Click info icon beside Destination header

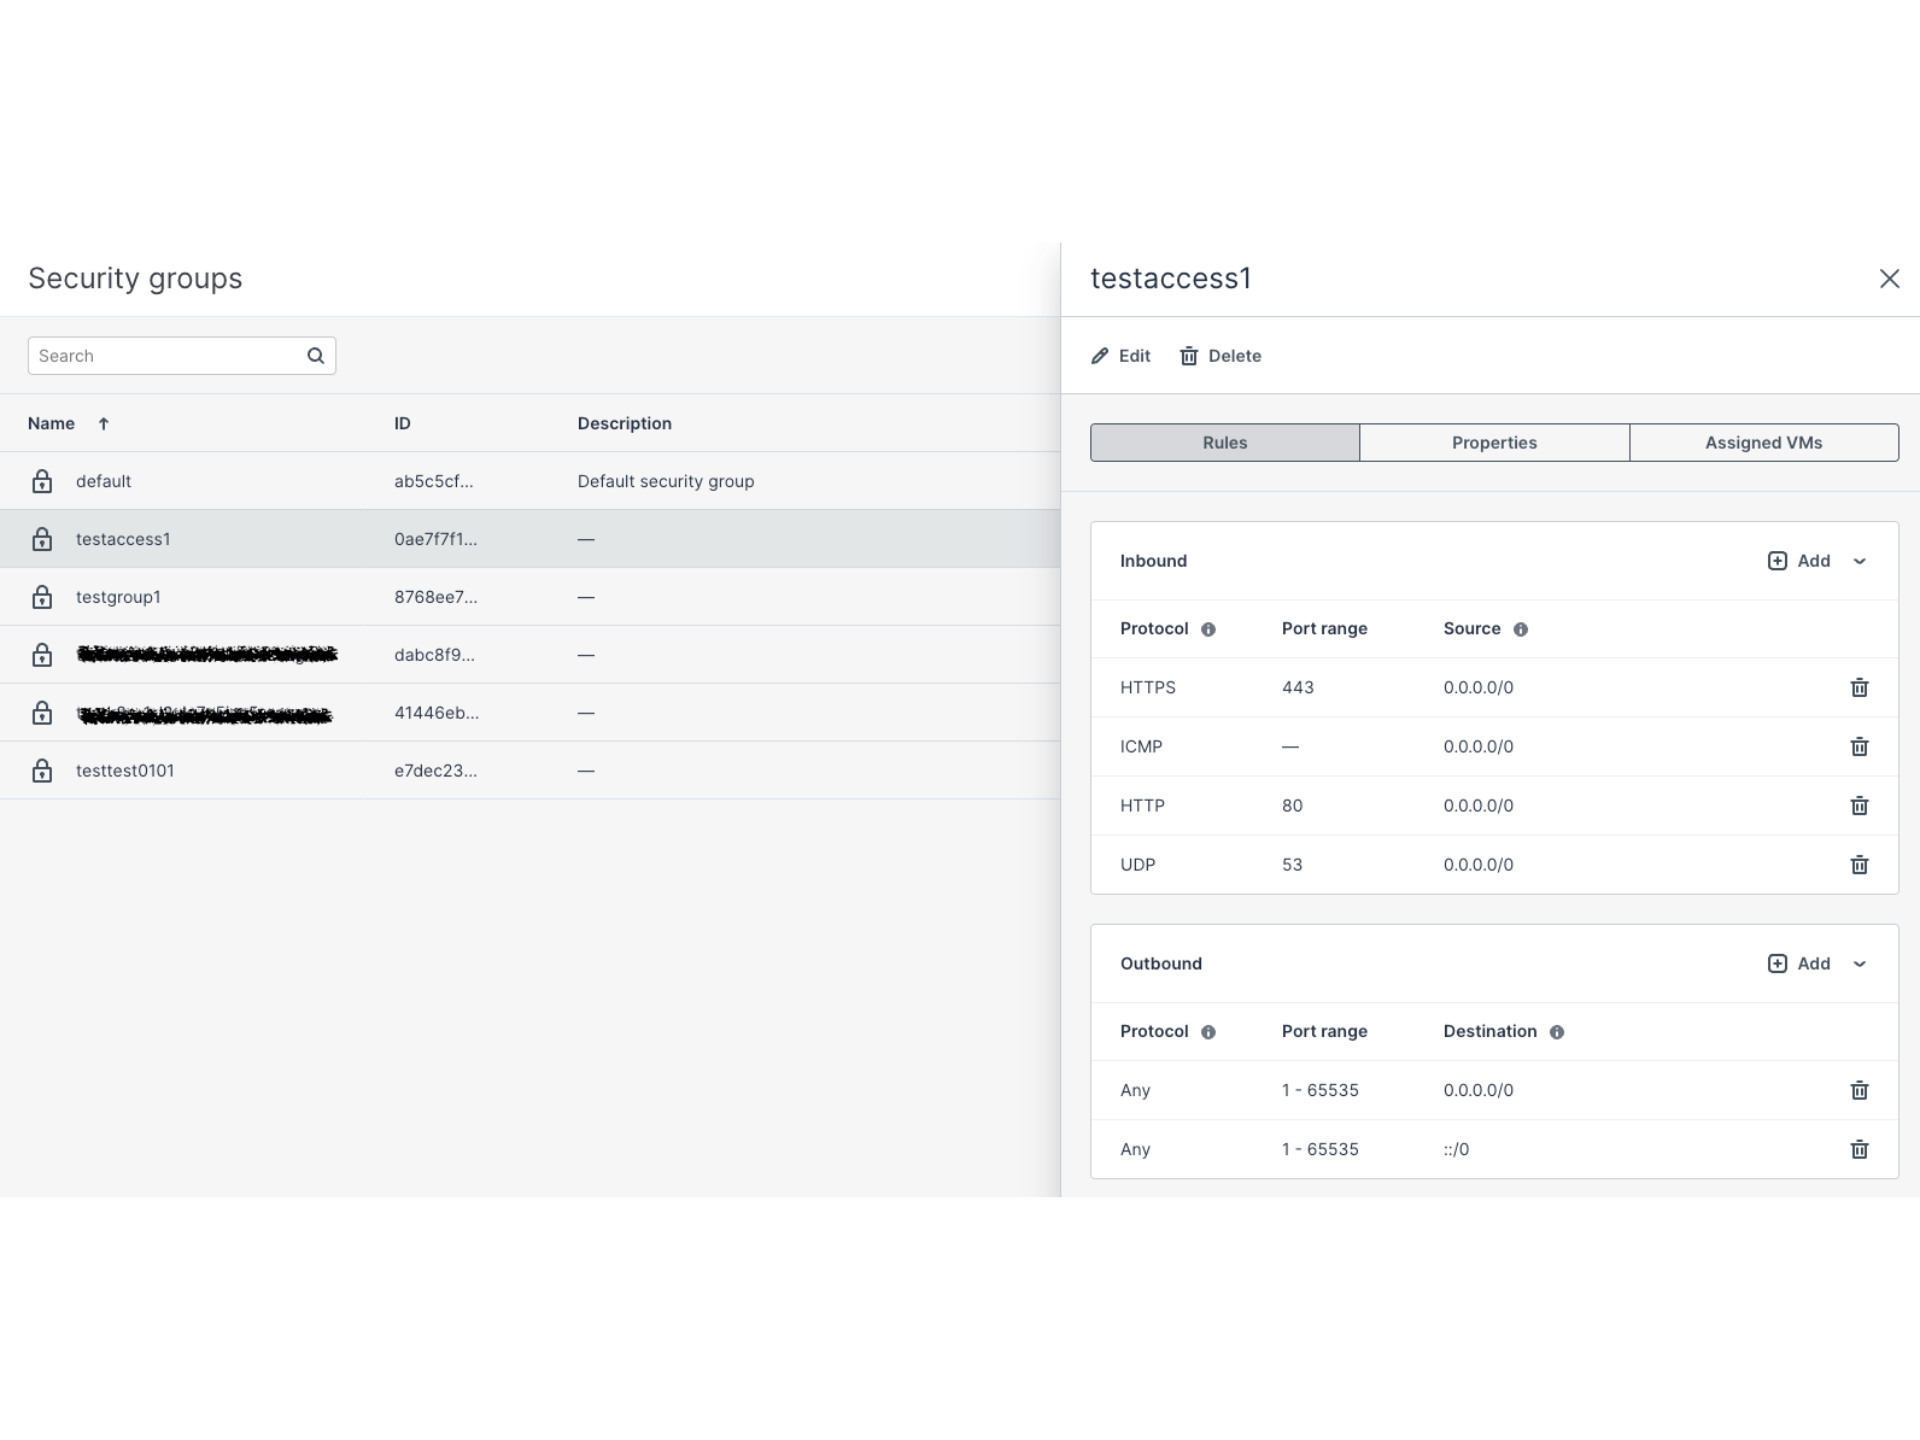[1556, 1032]
